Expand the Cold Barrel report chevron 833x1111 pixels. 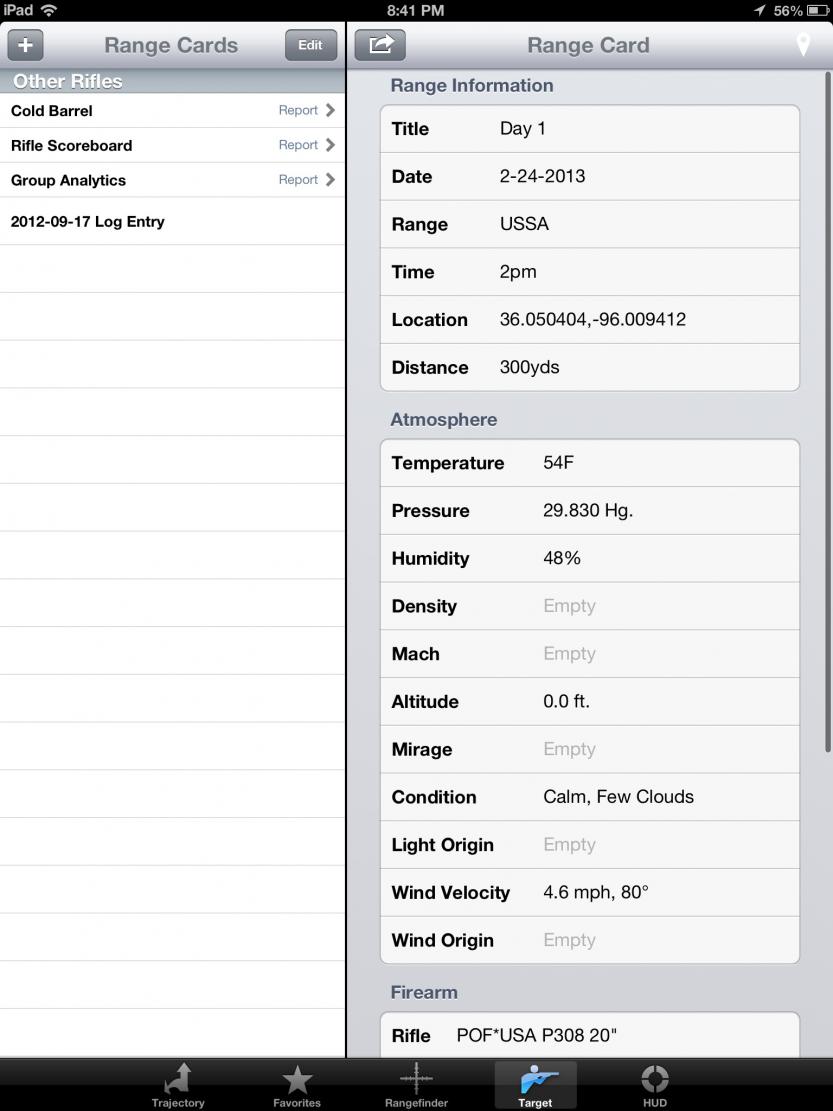pos(329,110)
